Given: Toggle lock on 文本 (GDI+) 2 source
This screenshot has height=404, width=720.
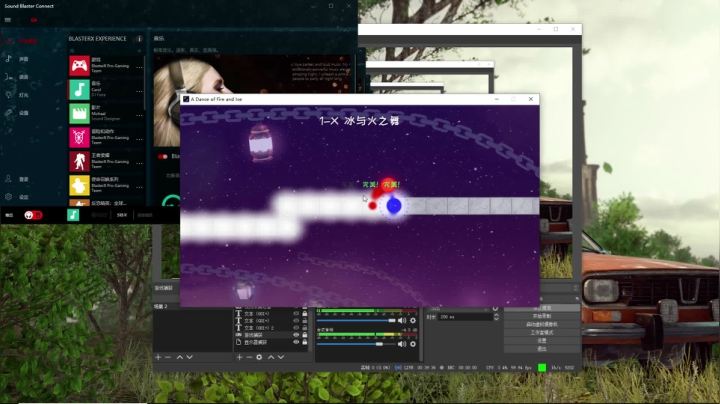Looking at the screenshot, I should coord(304,328).
